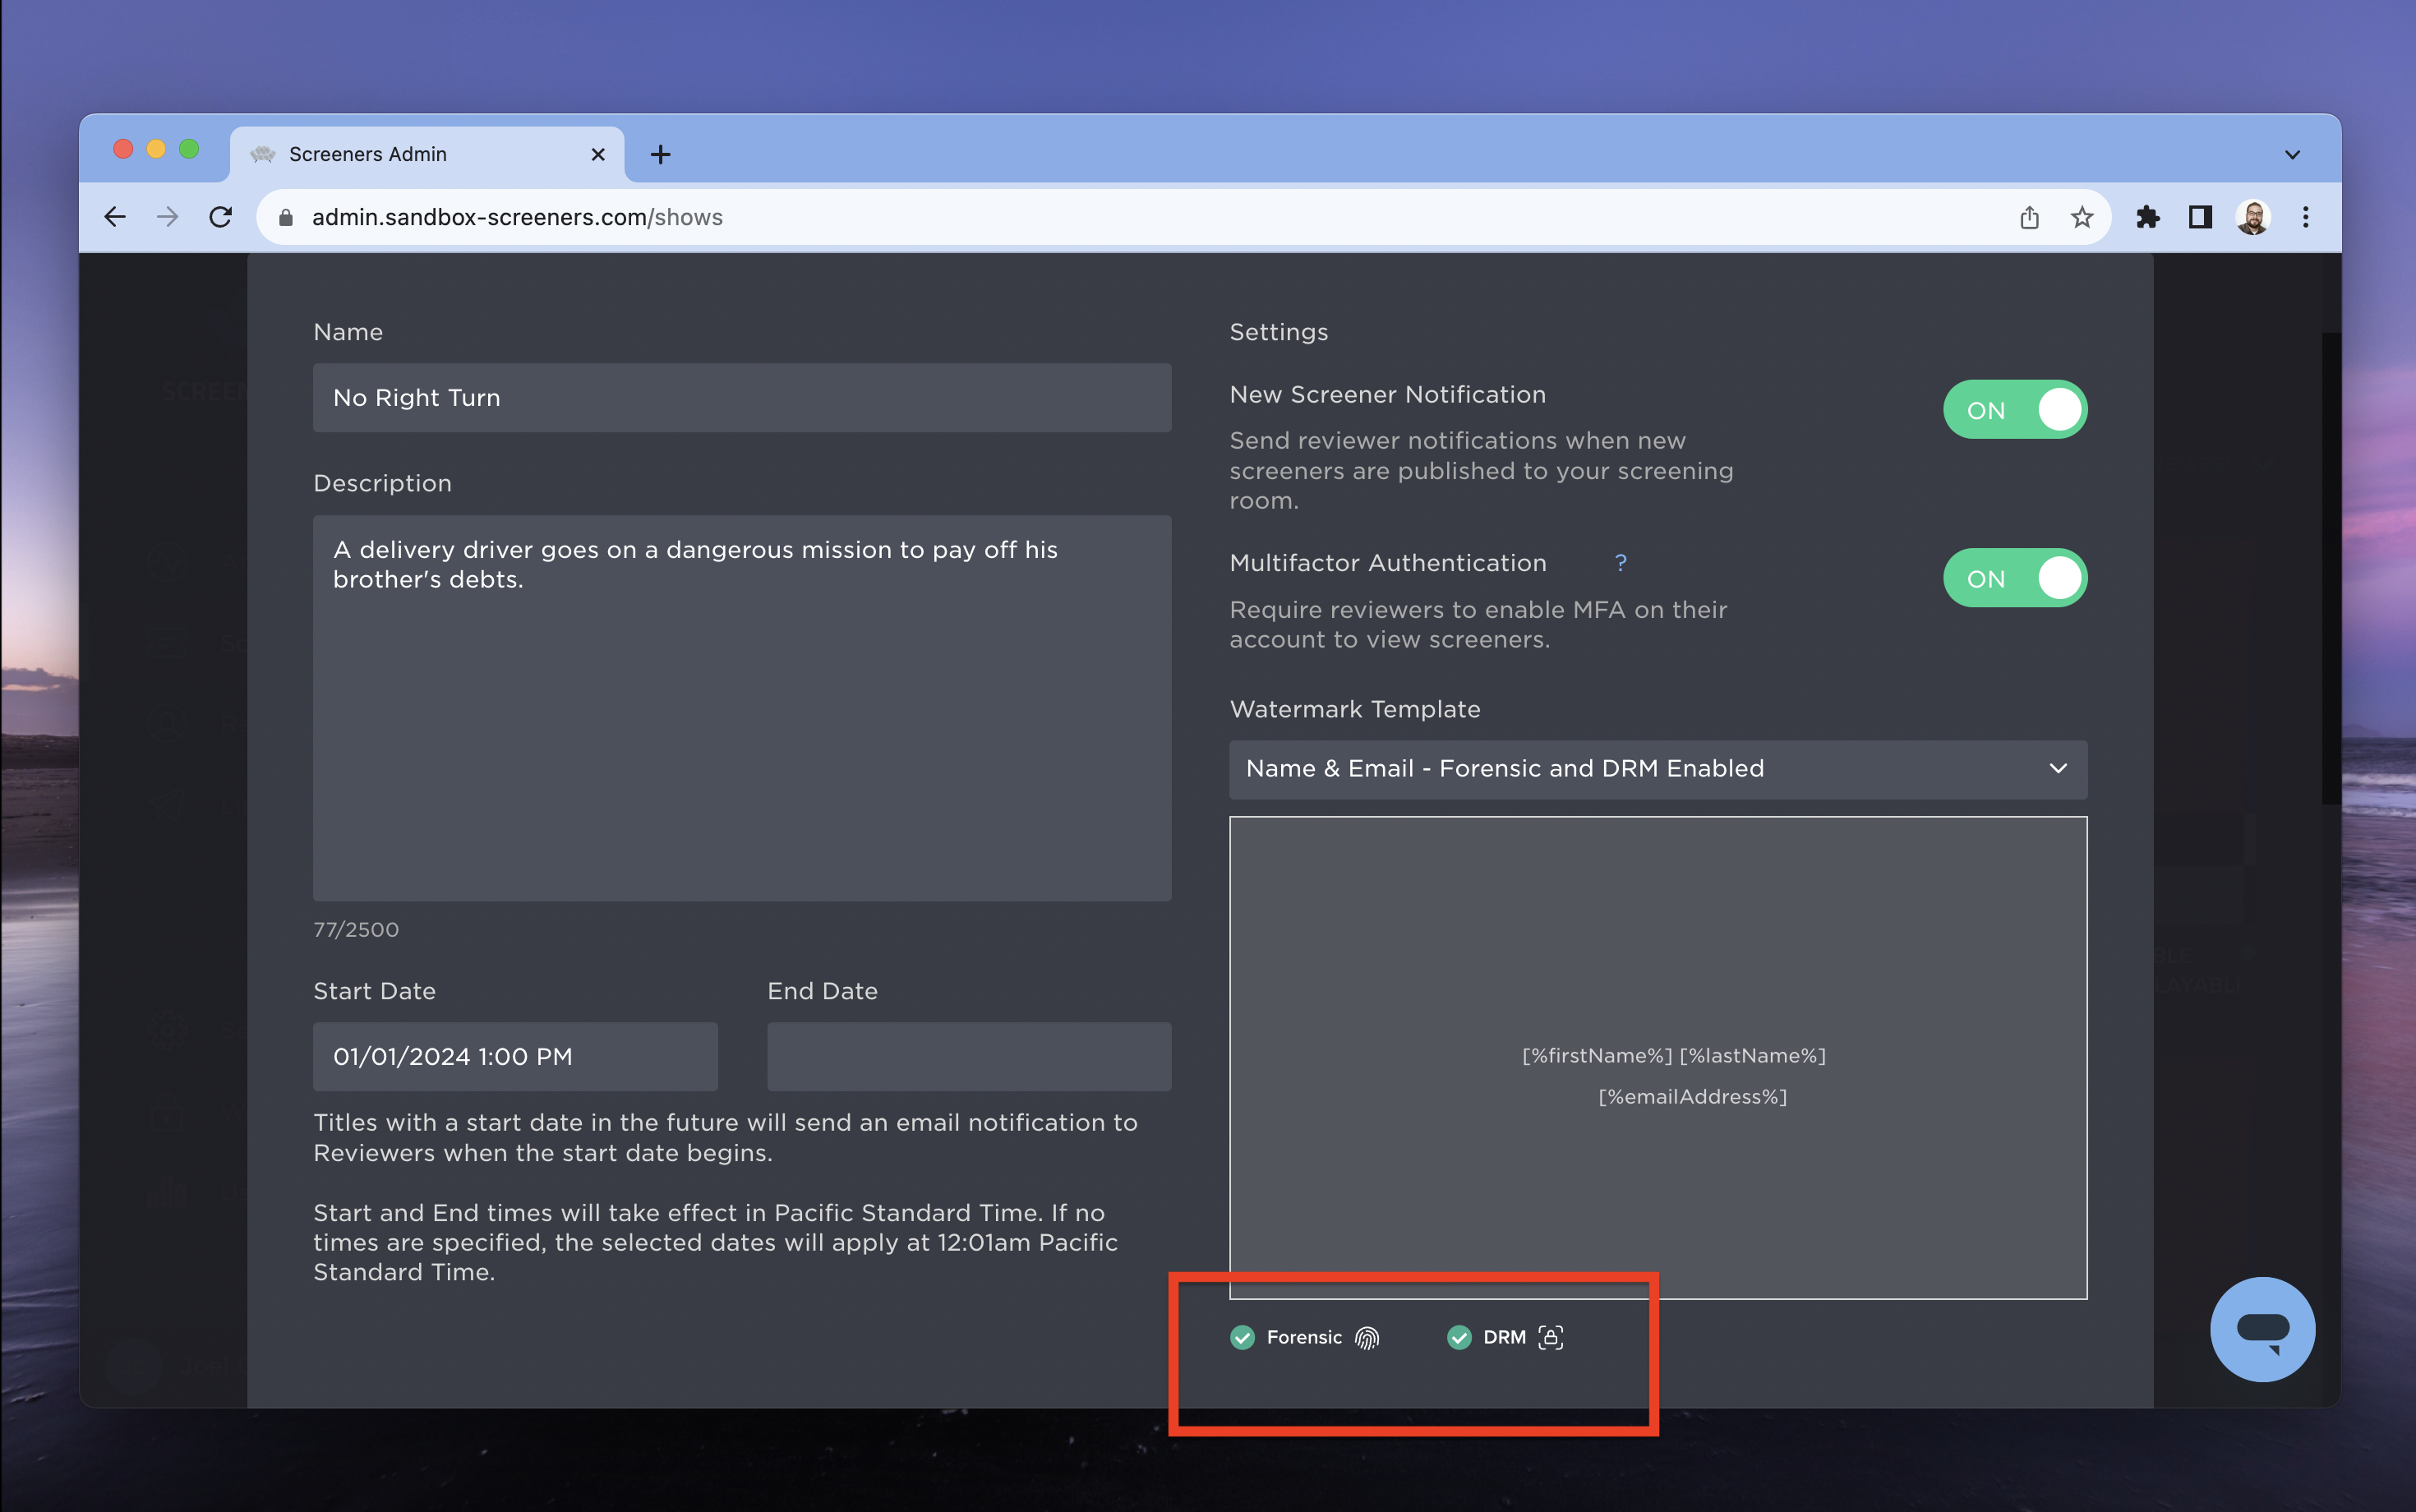The height and width of the screenshot is (1512, 2416).
Task: Click the browser back arrow
Action: 114,217
